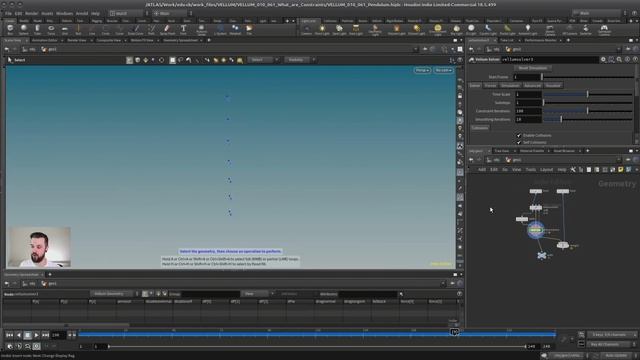Image resolution: width=640 pixels, height=360 pixels.
Task: Click the Constraint Iterations slider
Action: click(587, 111)
